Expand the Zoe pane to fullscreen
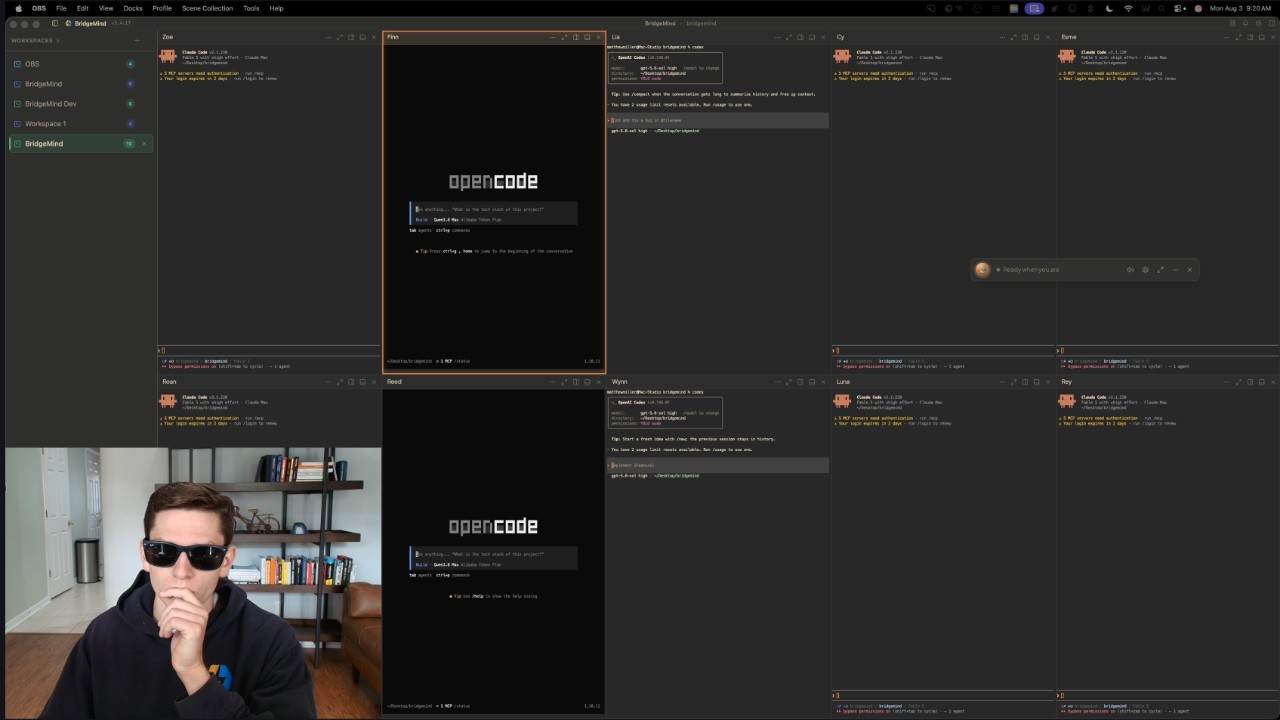The image size is (1280, 720). click(340, 37)
